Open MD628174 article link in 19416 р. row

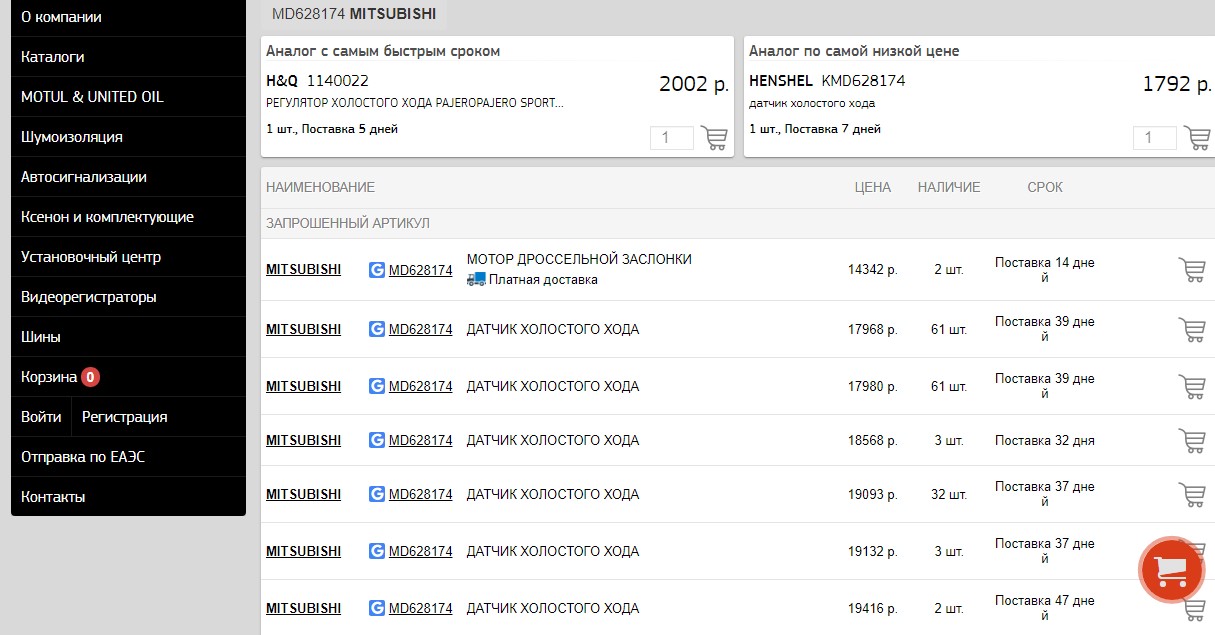click(x=420, y=608)
